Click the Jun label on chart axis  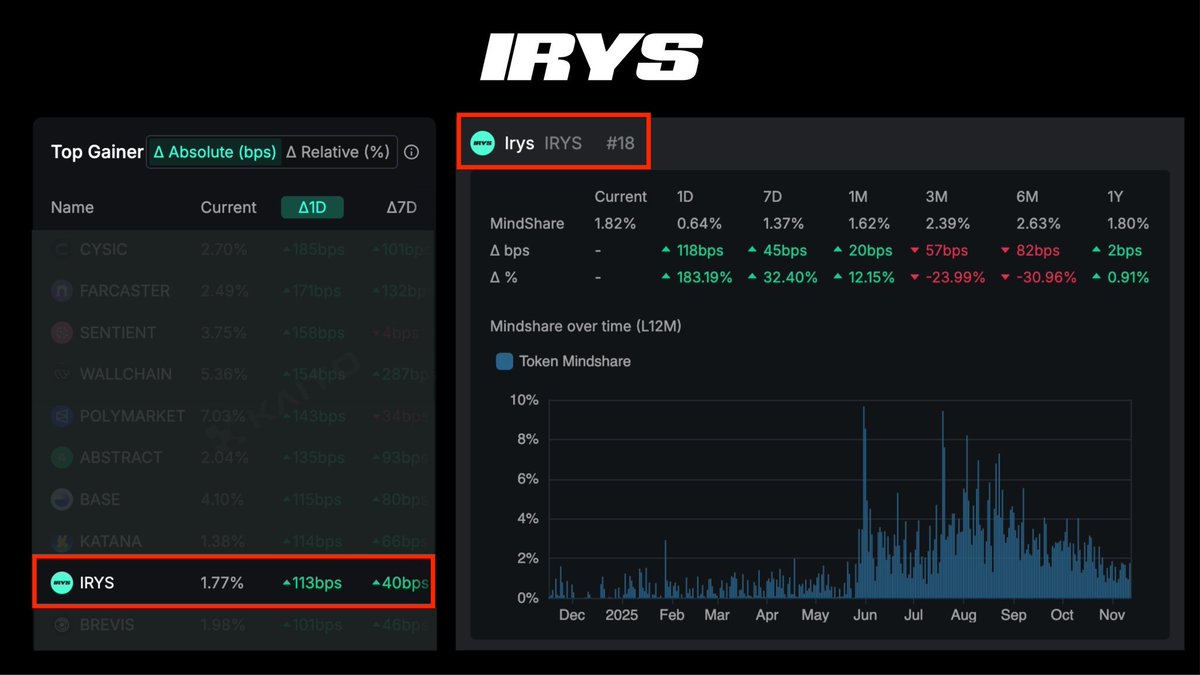tap(866, 615)
